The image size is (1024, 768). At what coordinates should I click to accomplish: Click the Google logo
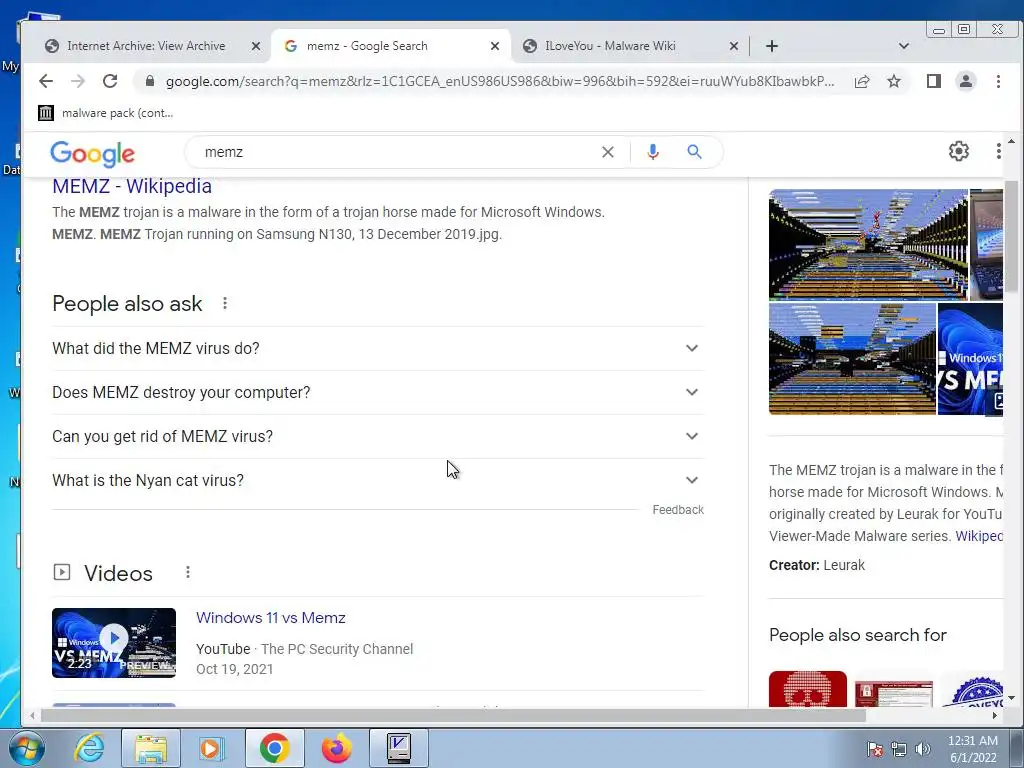click(92, 153)
